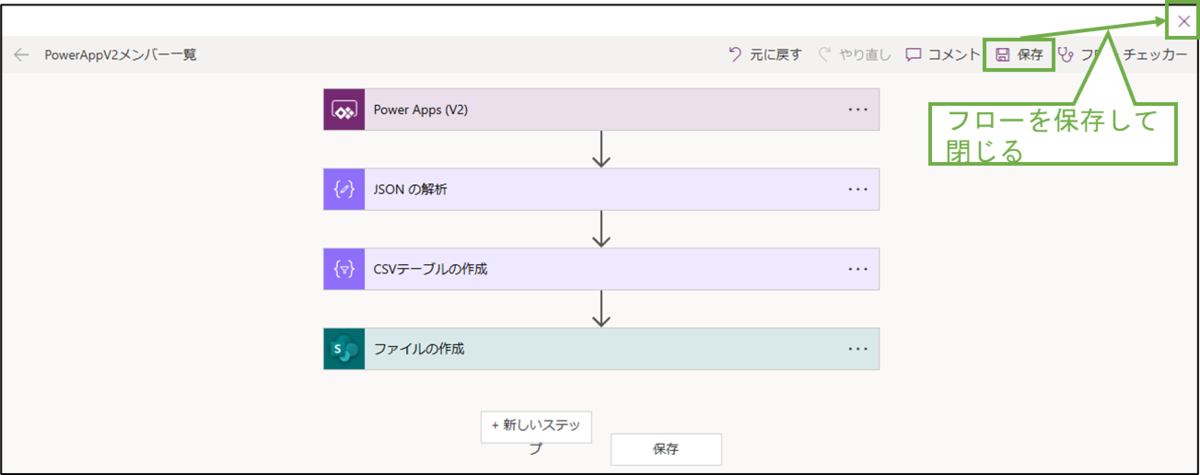
Task: Click the bottom 保存 button
Action: pyautogui.click(x=666, y=450)
